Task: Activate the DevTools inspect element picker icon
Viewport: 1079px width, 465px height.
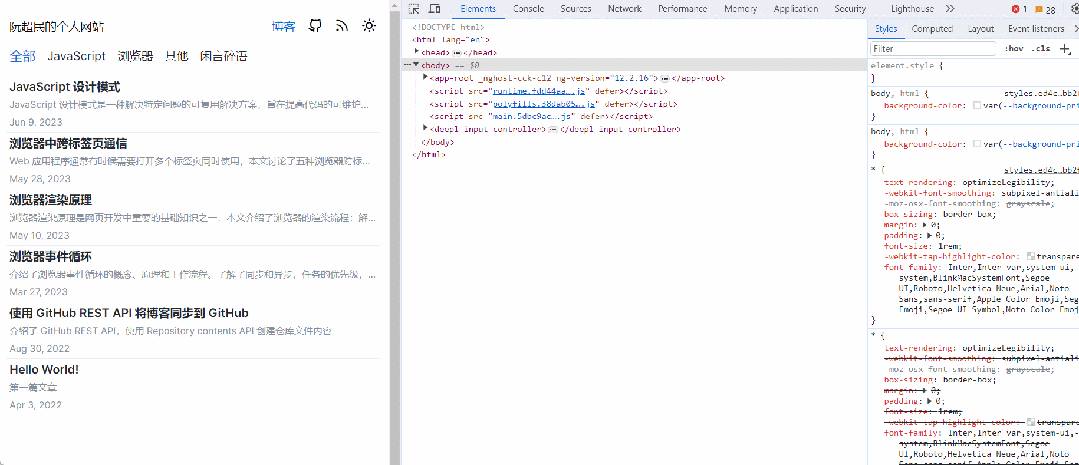Action: (x=414, y=9)
